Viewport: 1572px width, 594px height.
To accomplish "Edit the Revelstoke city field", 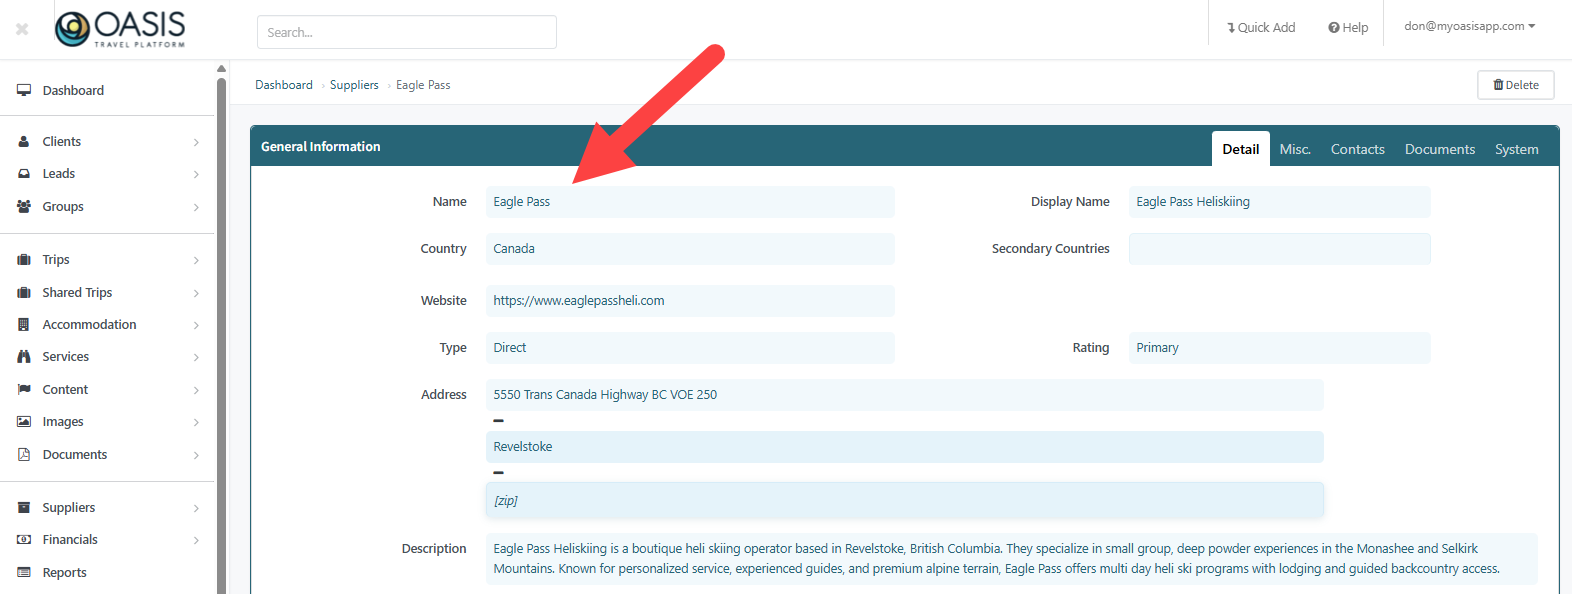I will click(904, 447).
